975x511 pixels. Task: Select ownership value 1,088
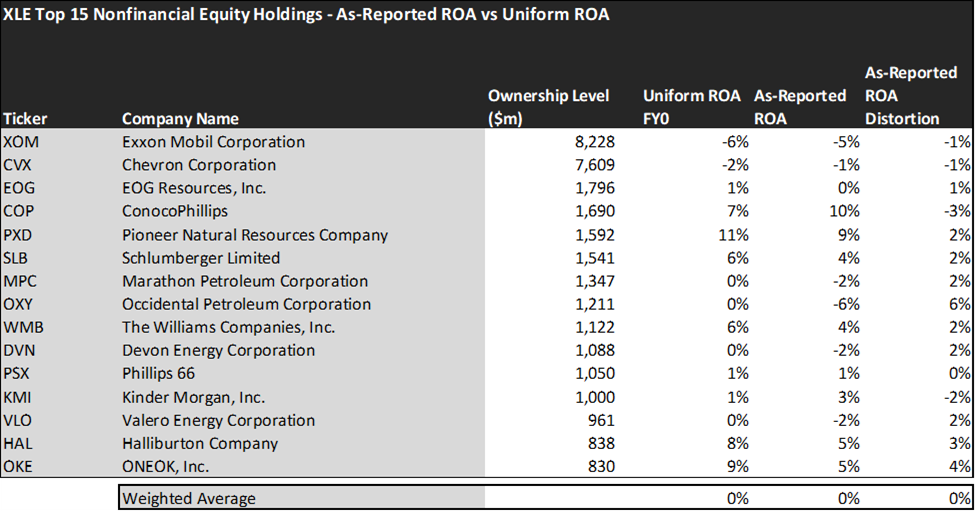point(595,351)
